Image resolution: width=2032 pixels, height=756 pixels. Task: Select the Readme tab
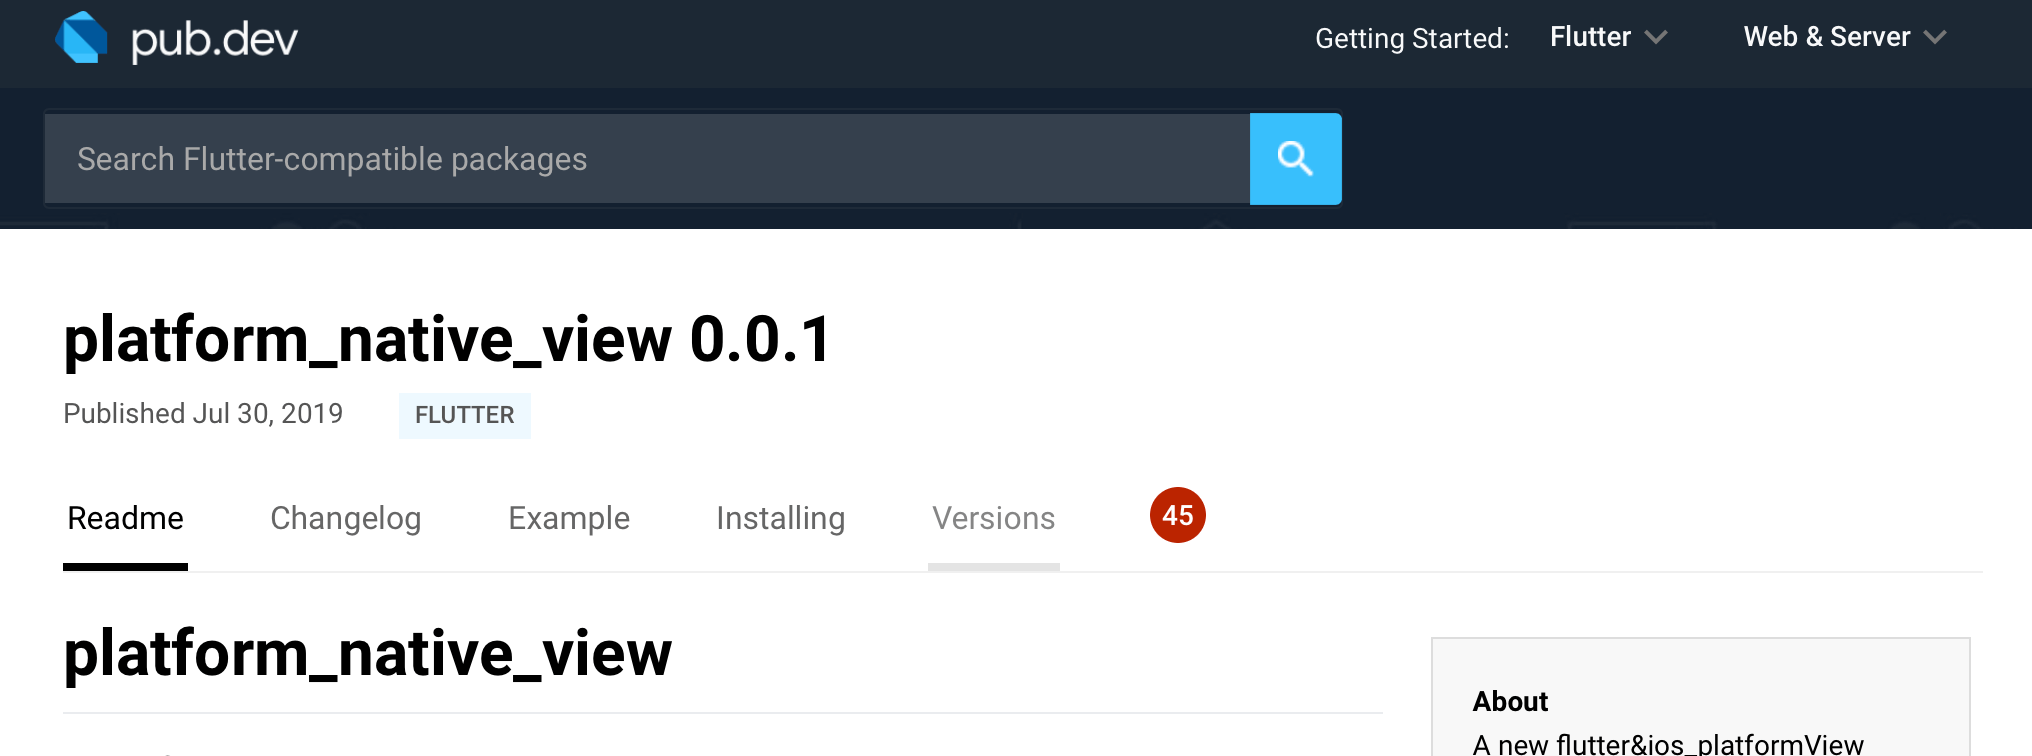[125, 518]
